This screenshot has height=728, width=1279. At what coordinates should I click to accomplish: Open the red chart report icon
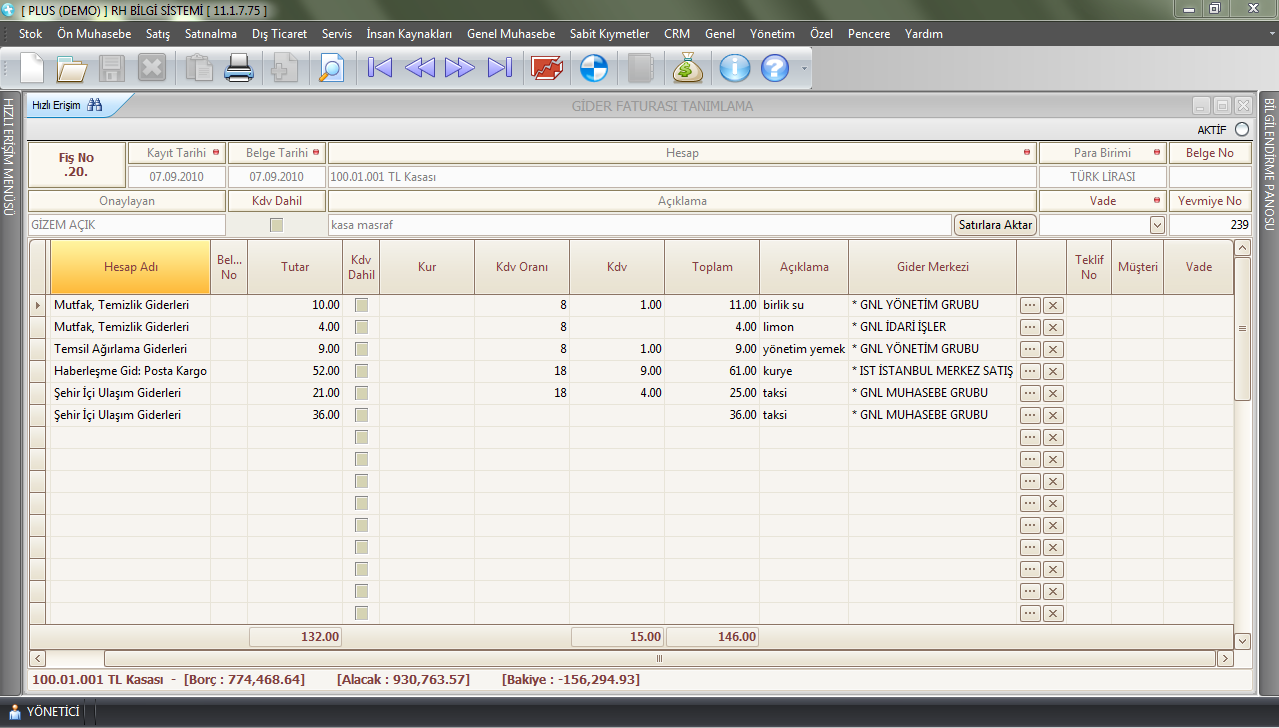(547, 68)
